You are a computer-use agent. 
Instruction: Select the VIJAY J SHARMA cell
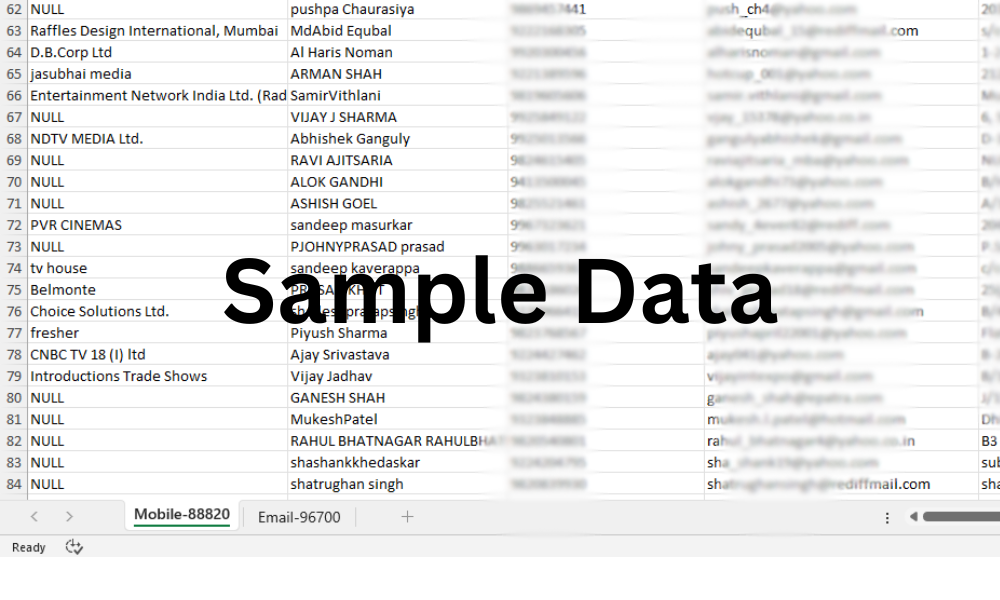[398, 117]
